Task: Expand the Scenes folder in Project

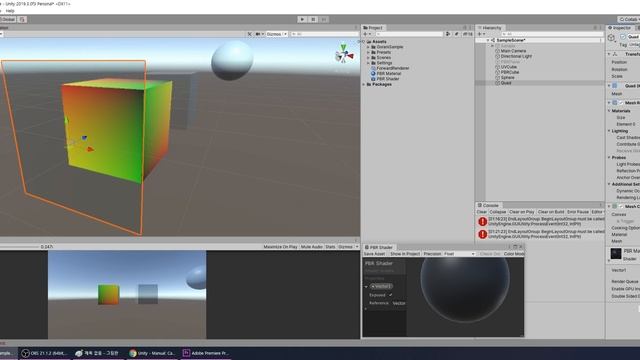Action: point(368,58)
